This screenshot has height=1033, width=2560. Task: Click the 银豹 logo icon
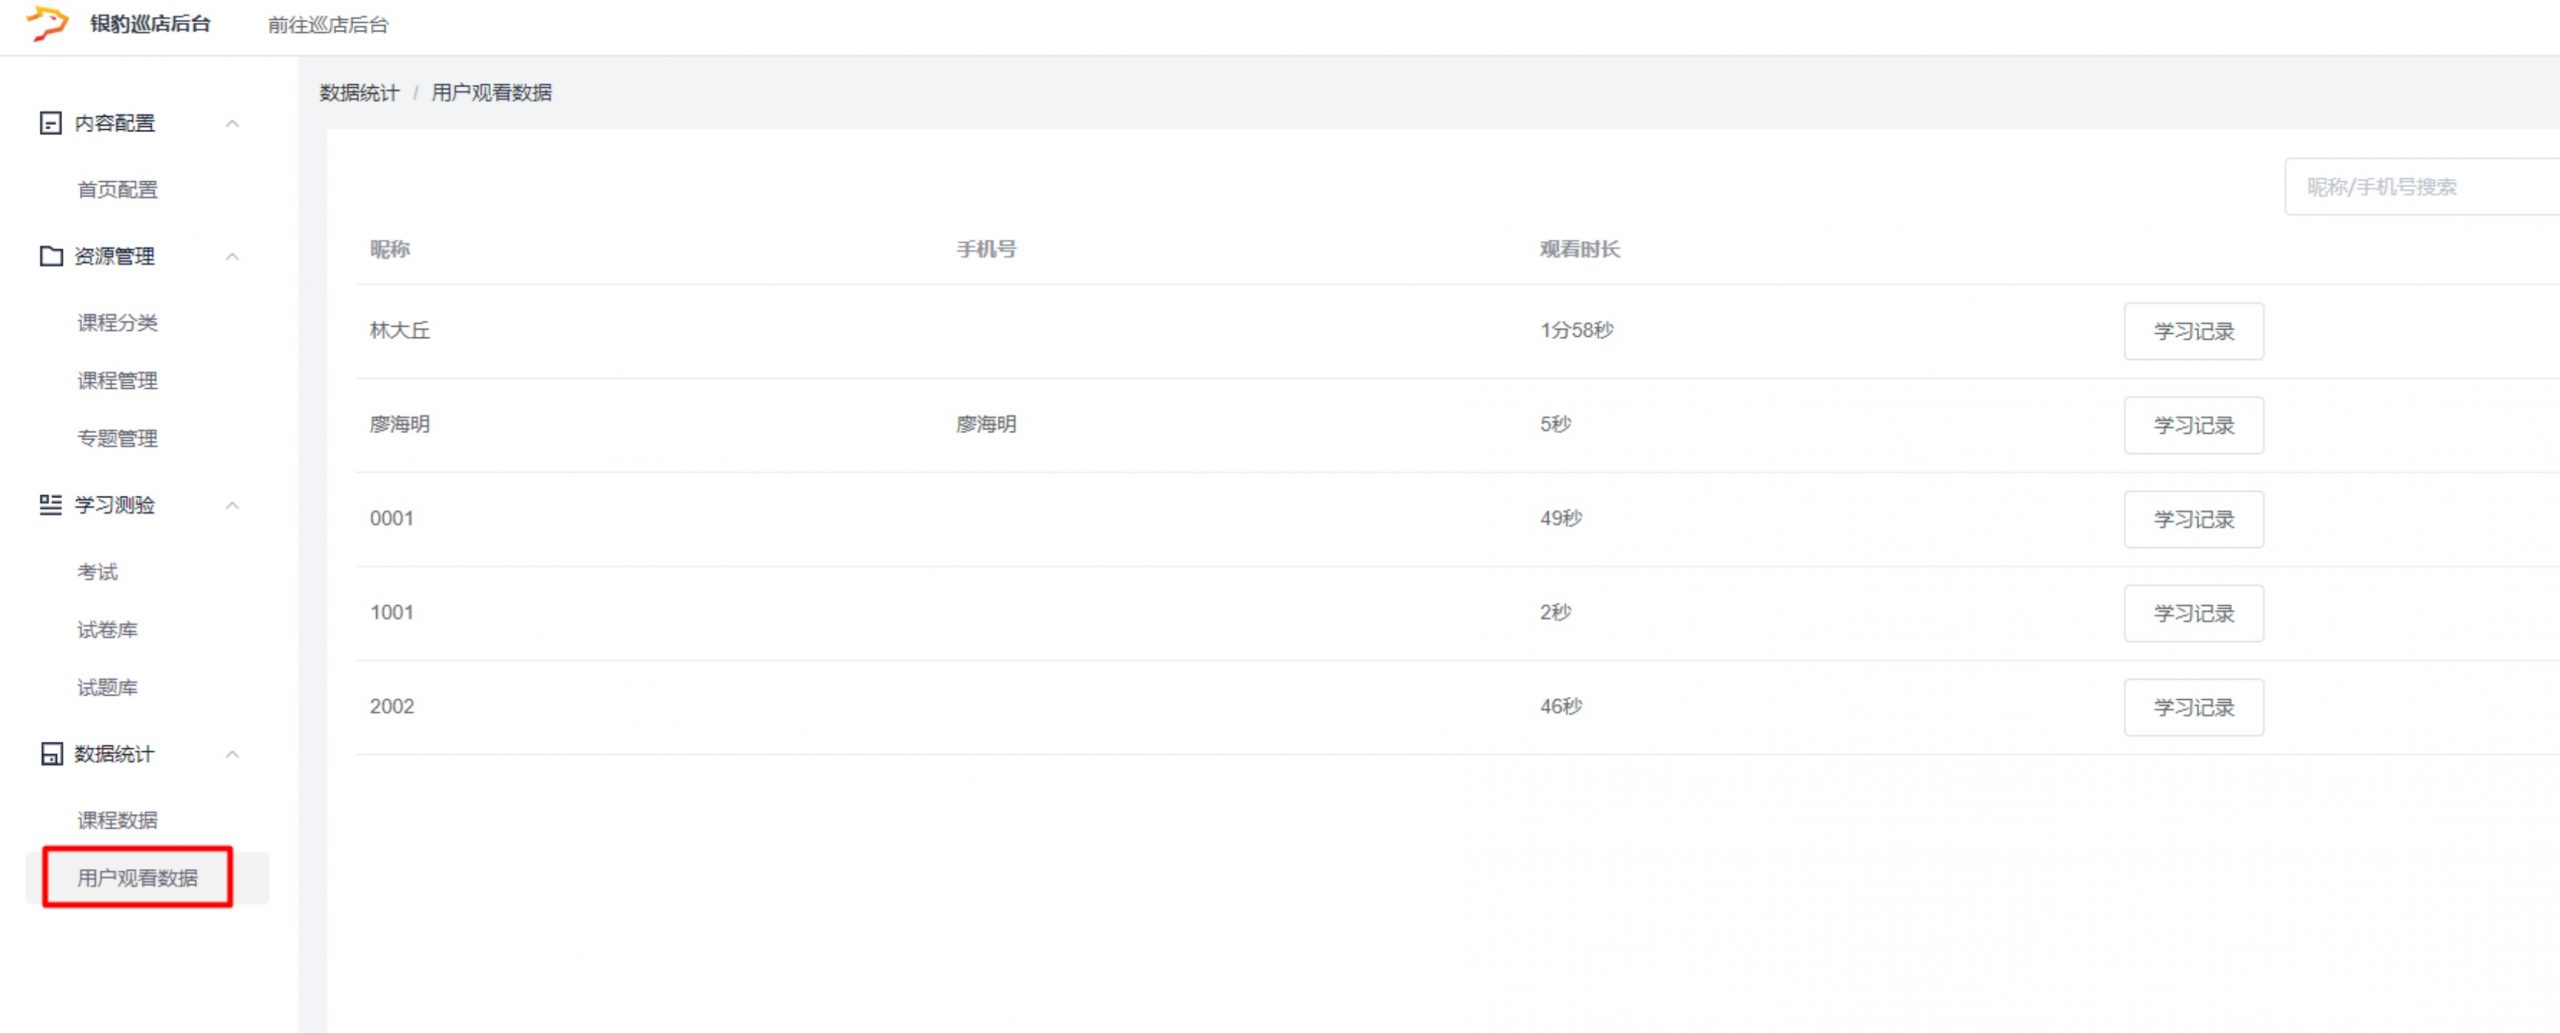click(46, 23)
